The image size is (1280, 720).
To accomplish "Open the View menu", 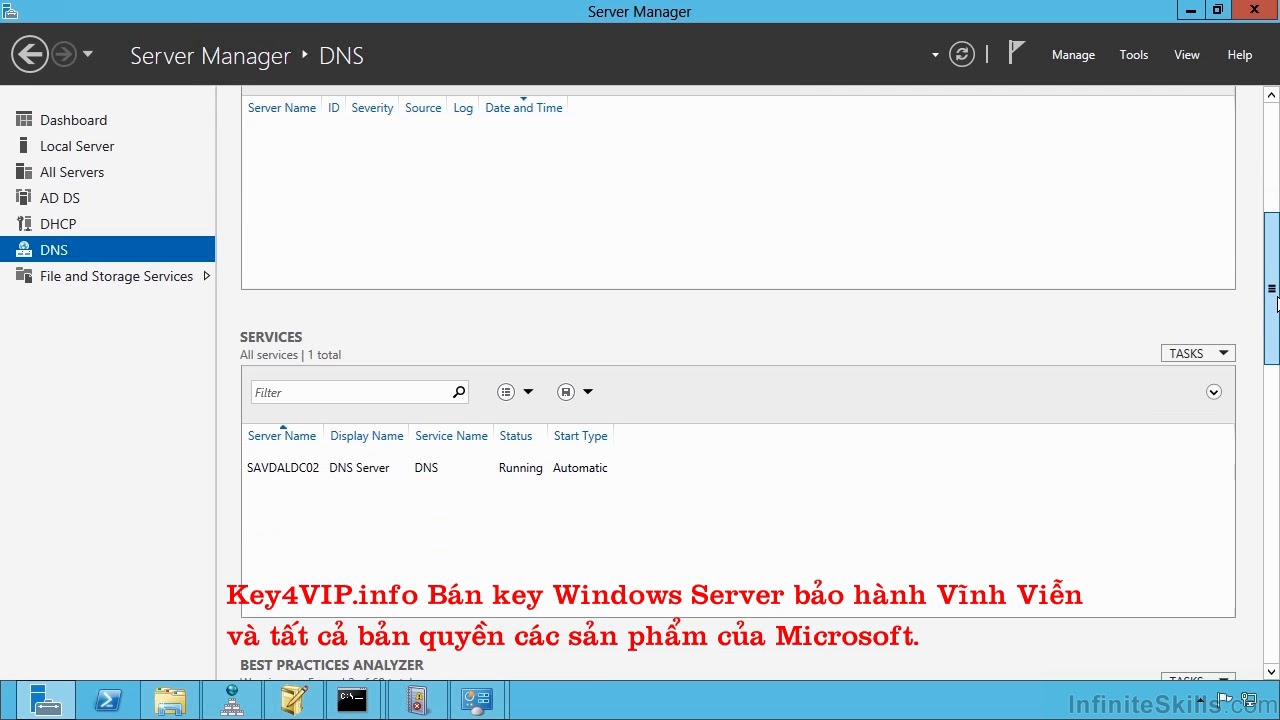I will click(1186, 55).
